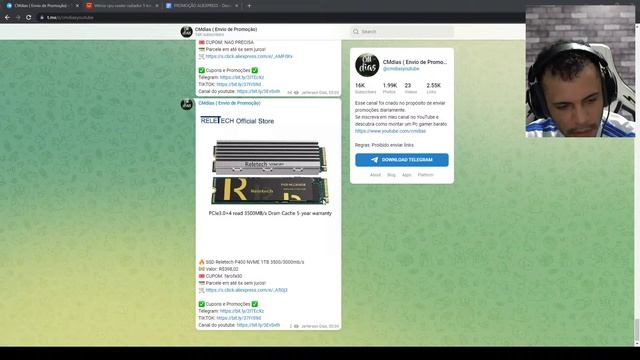The width and height of the screenshot is (640, 360).
Task: Open the youtube.com/cmdias link in description
Action: (390, 131)
